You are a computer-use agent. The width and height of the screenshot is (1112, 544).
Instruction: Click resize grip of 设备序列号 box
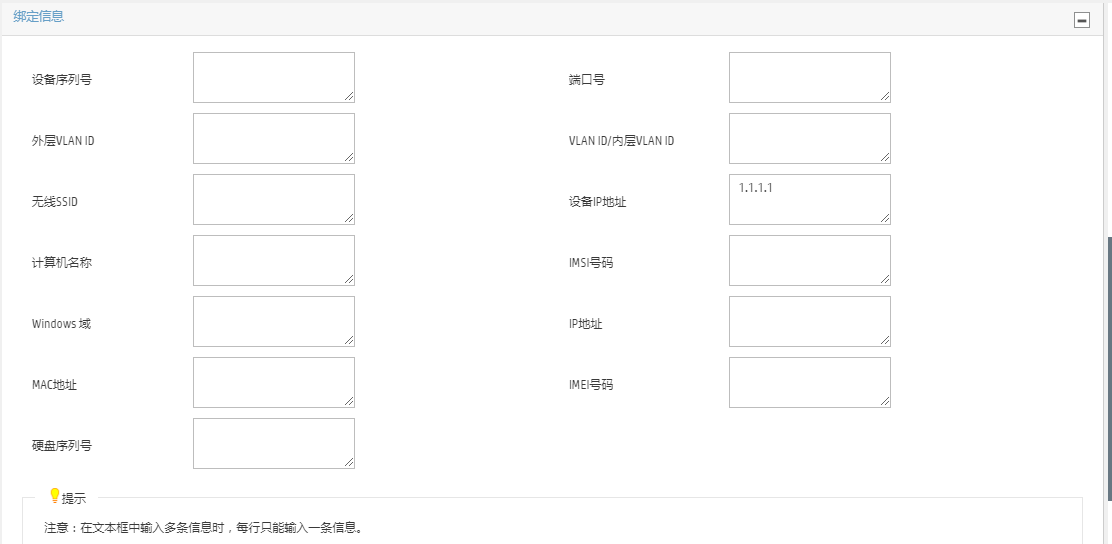349,96
